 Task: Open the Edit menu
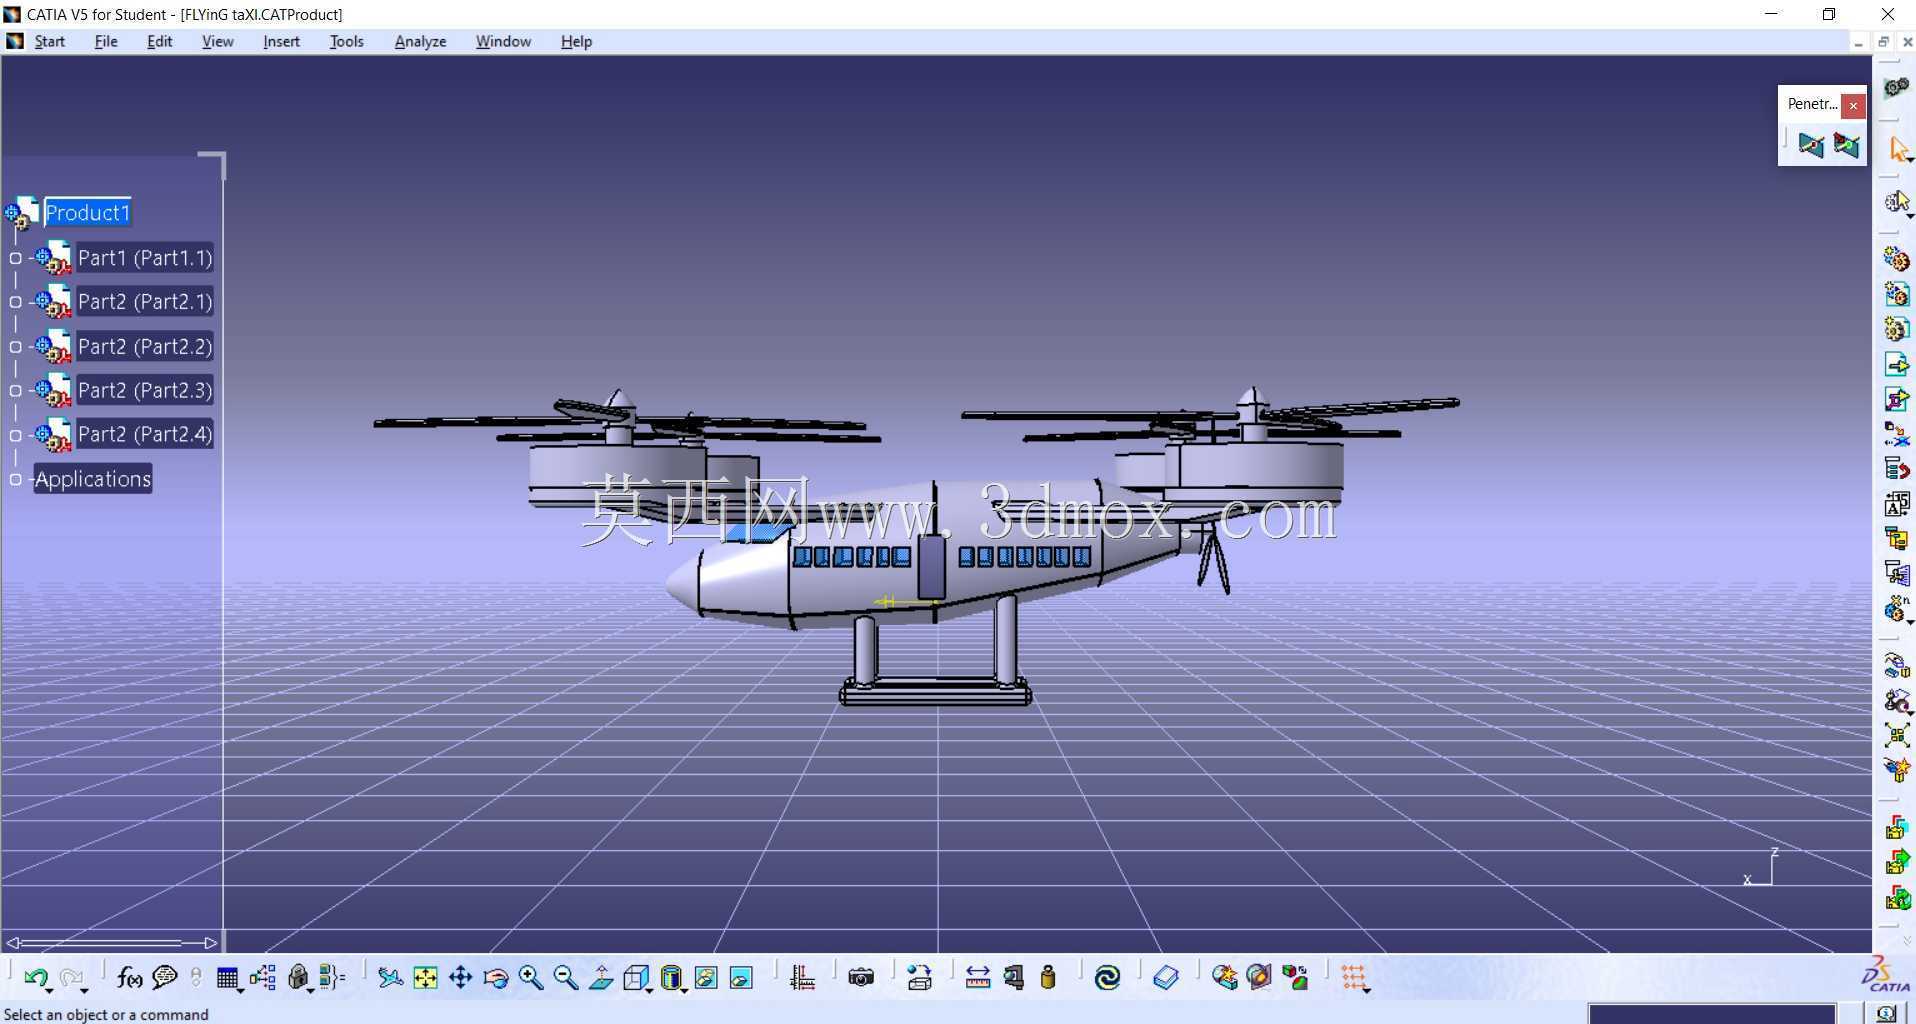click(159, 41)
